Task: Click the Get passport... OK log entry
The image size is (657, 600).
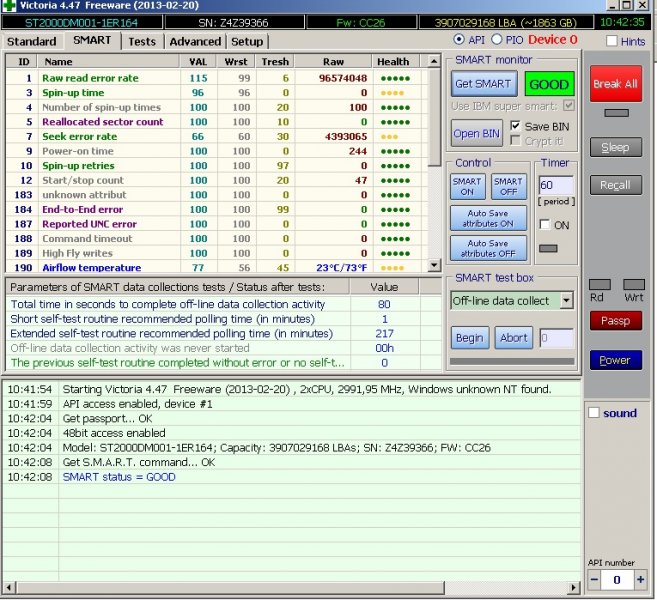Action: [107, 418]
